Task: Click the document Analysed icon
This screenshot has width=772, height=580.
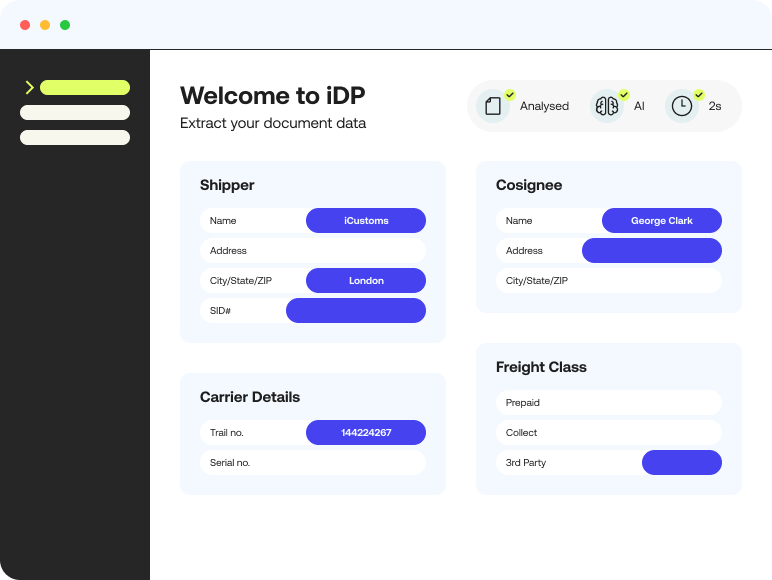Action: tap(493, 106)
